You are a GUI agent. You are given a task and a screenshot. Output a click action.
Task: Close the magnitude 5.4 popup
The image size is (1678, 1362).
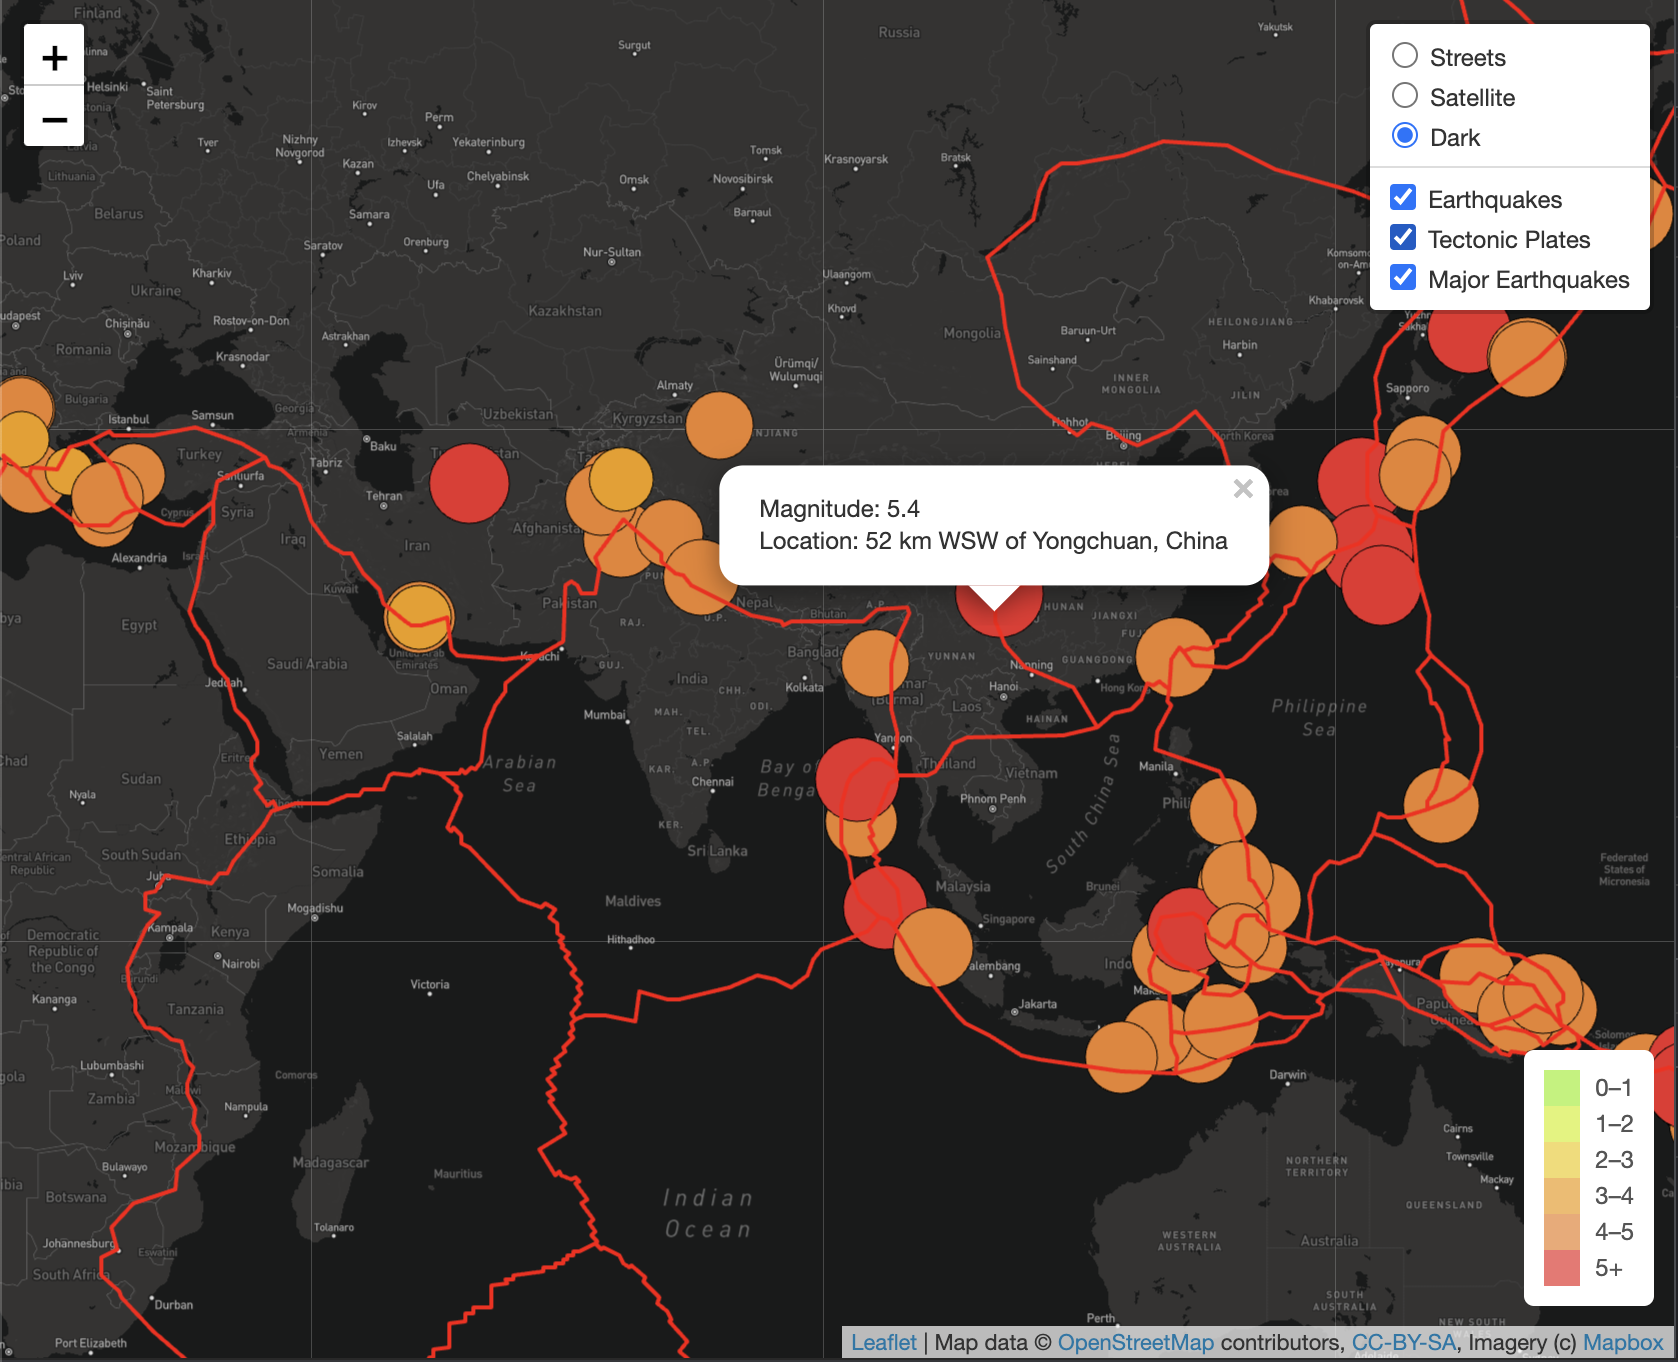1243,489
